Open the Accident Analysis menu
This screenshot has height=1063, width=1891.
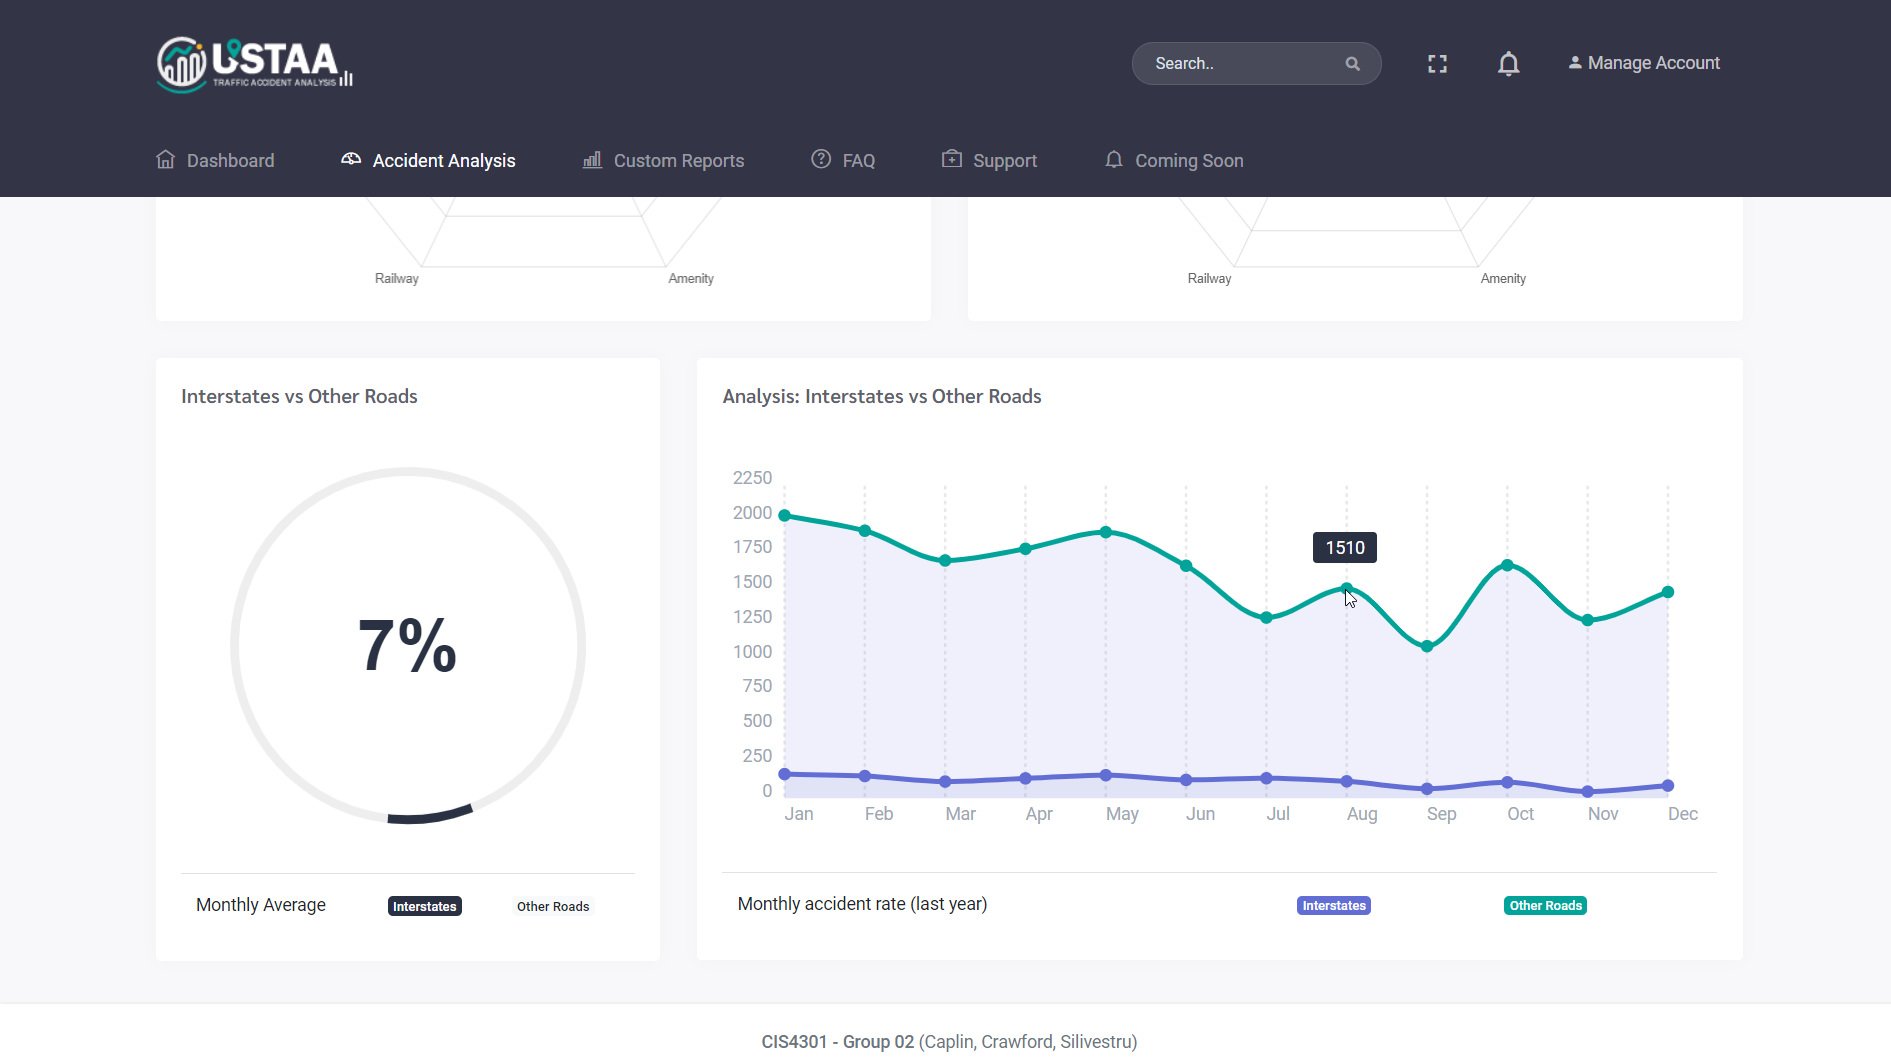click(443, 161)
